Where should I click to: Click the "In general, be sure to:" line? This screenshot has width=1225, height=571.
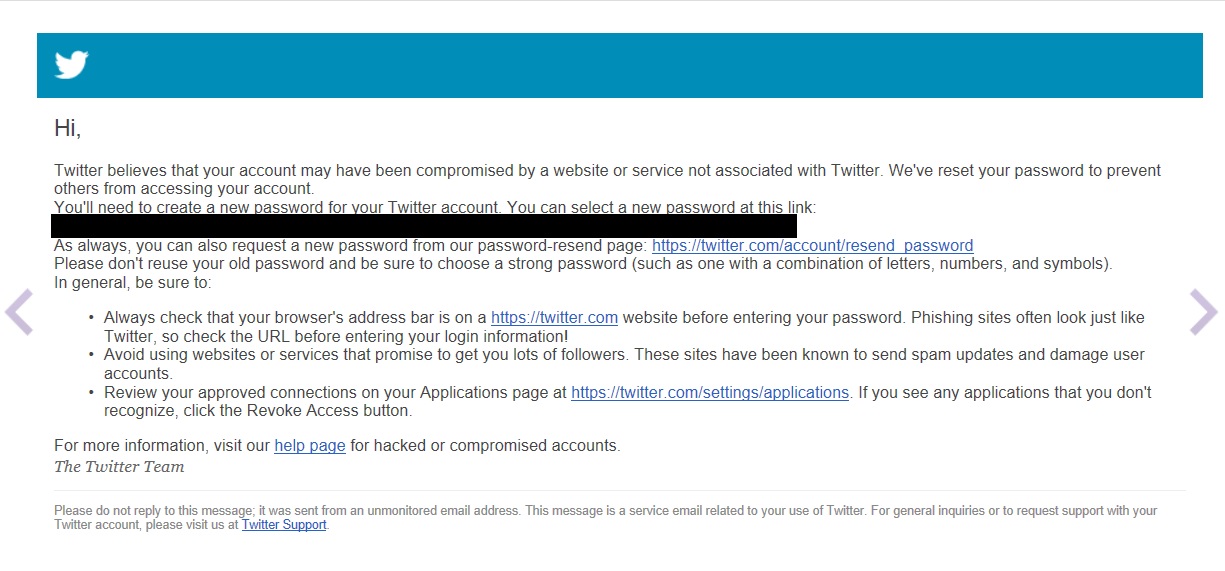140,283
